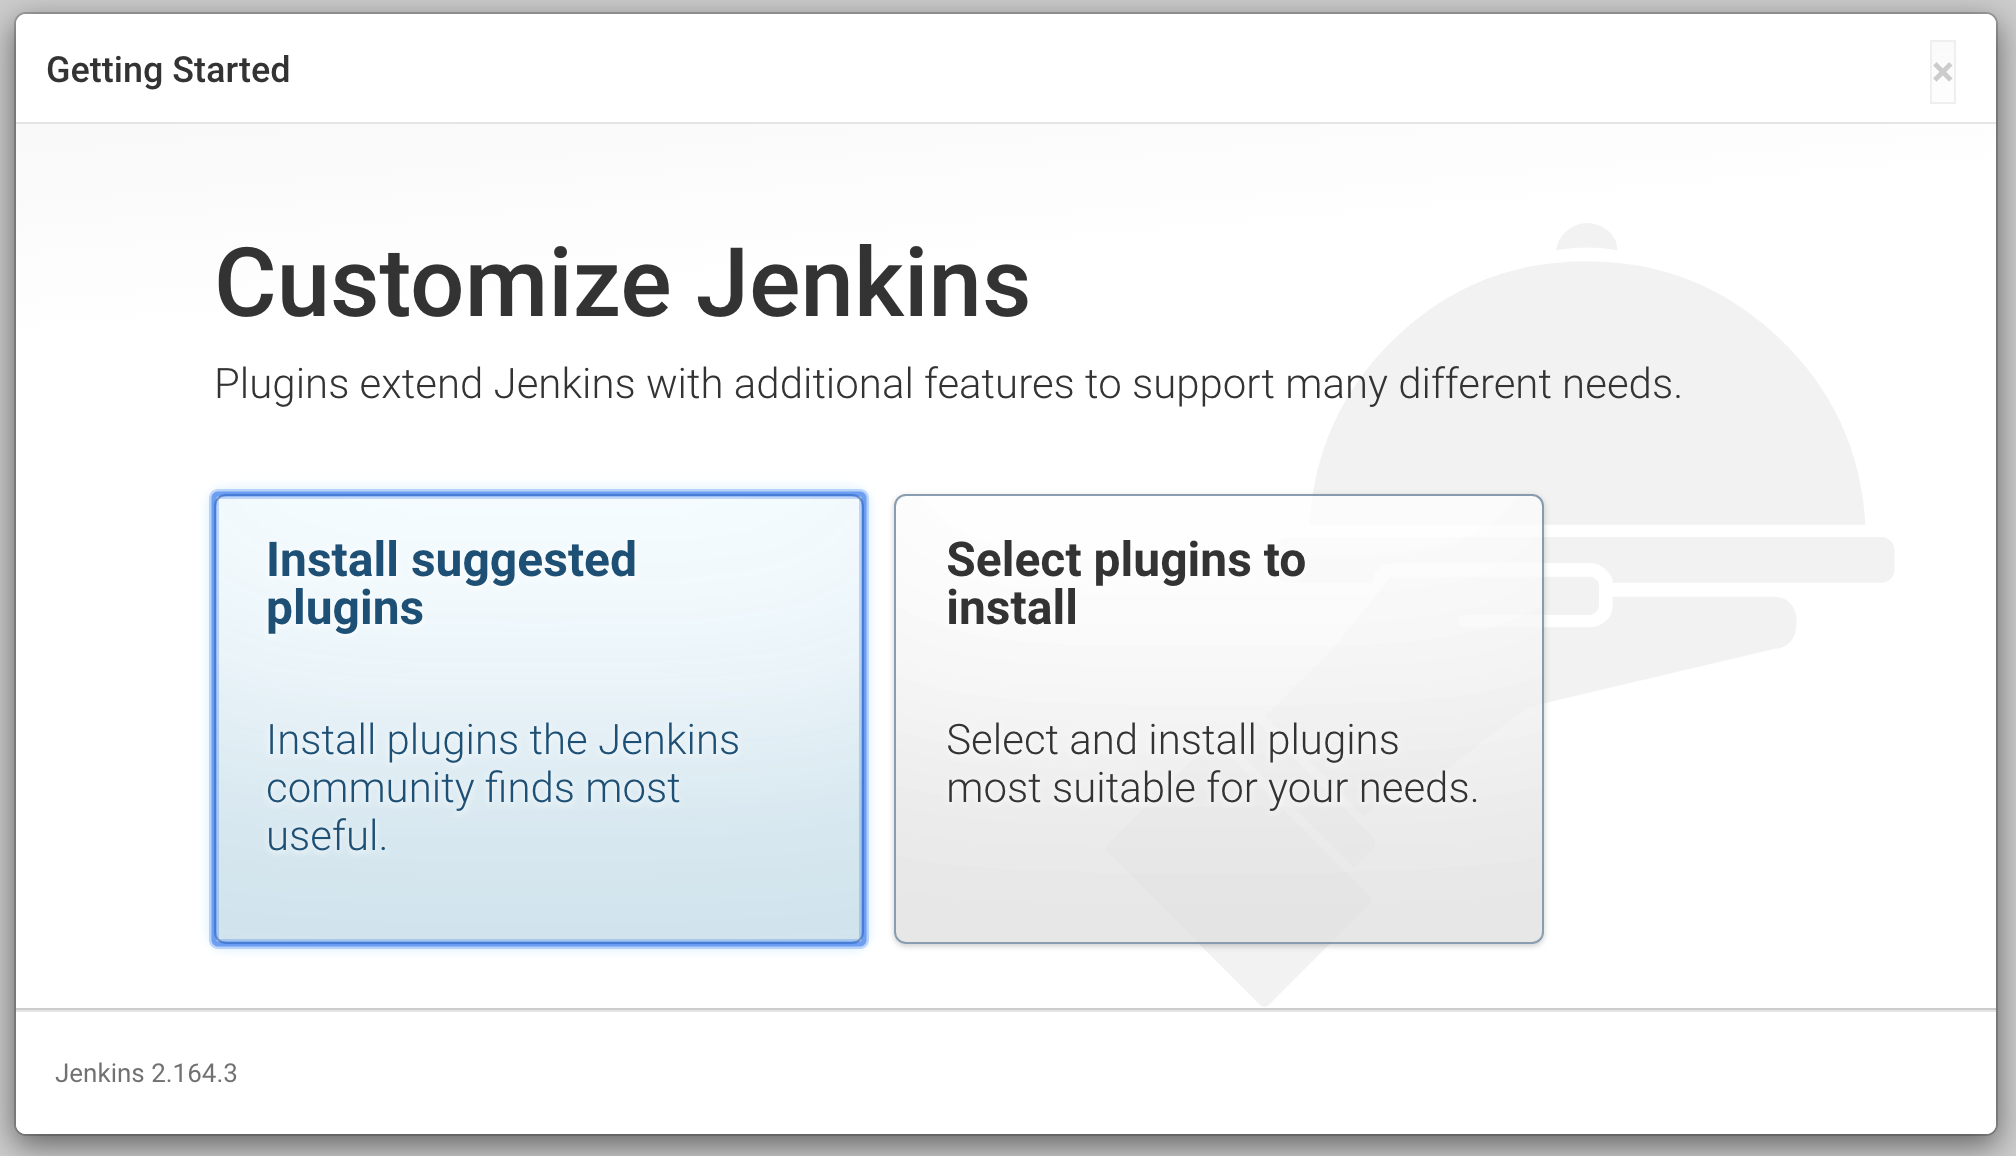Click the Customize Jenkins main heading
Screen dimensions: 2016x1156
622,284
